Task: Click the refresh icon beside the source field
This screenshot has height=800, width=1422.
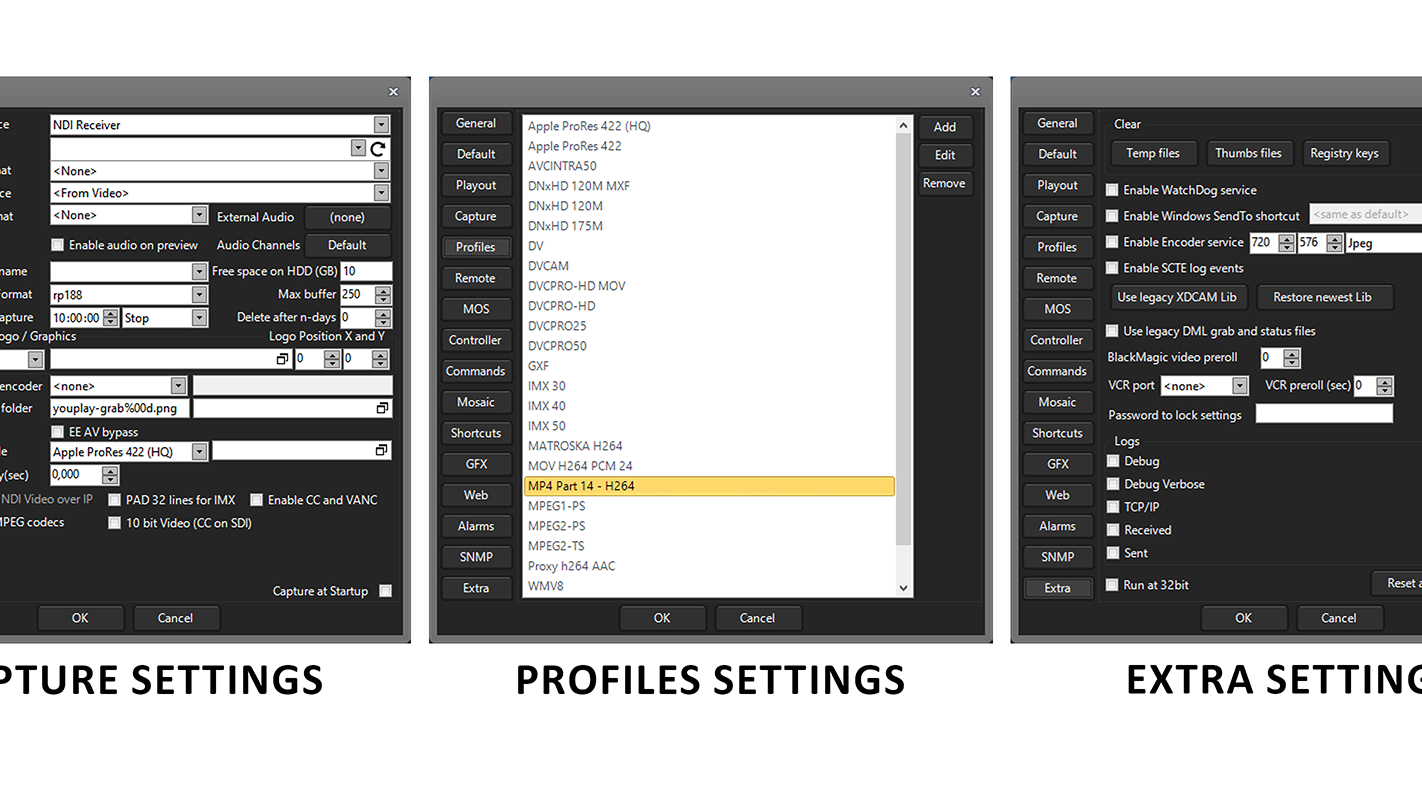Action: pyautogui.click(x=378, y=149)
